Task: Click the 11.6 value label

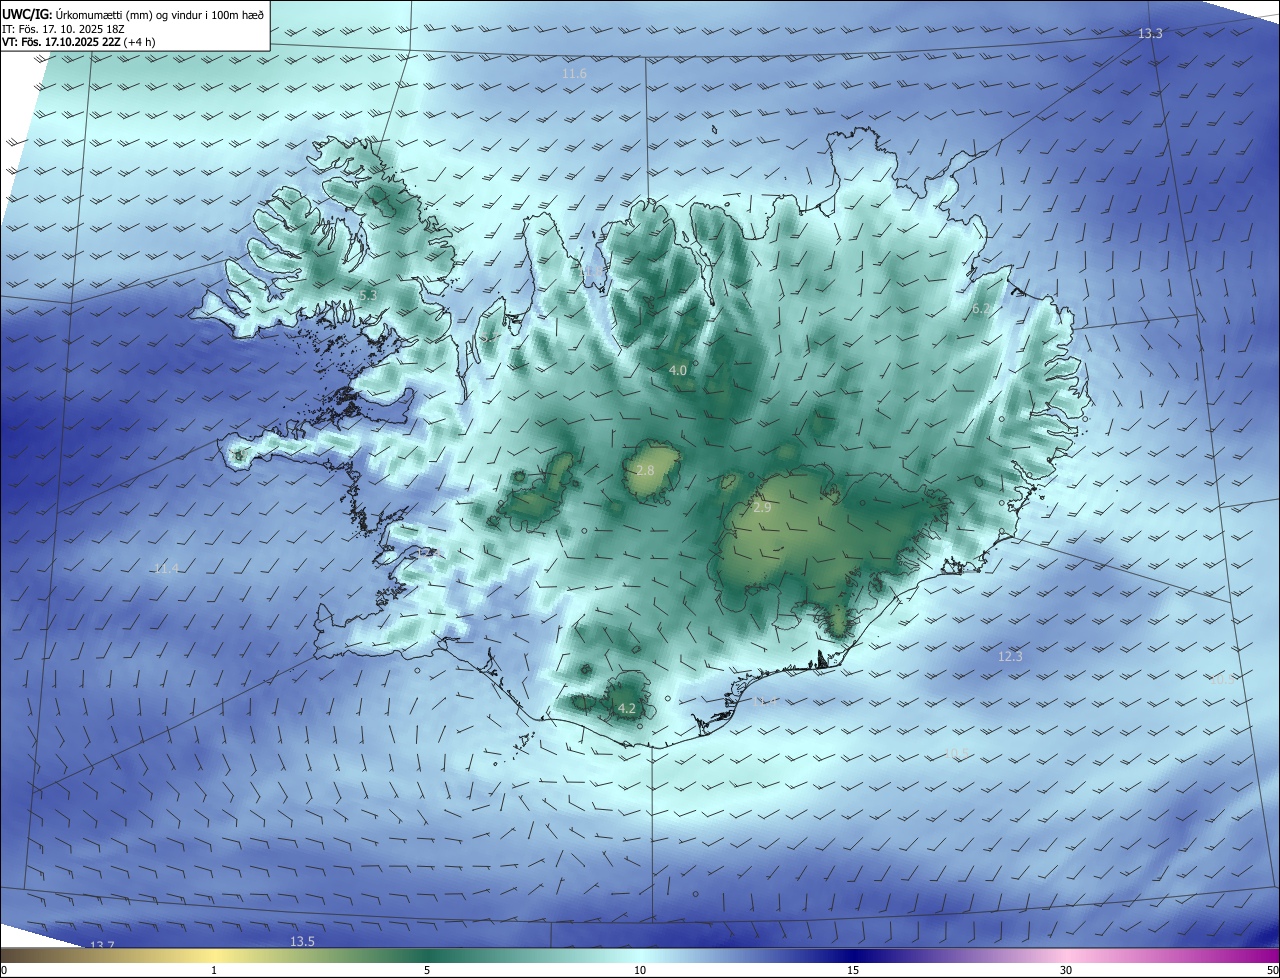Action: coord(574,75)
